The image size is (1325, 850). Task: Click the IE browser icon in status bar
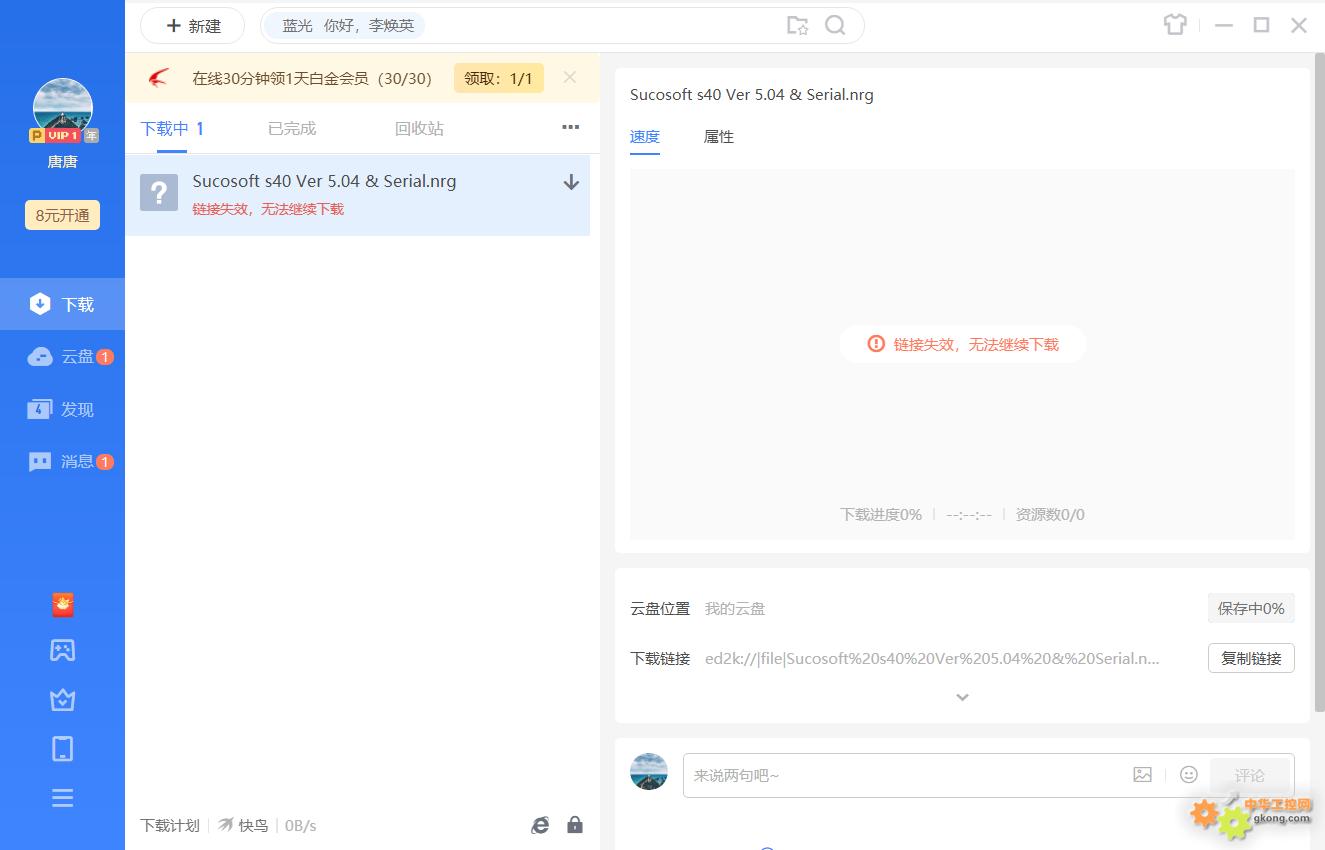tap(540, 825)
